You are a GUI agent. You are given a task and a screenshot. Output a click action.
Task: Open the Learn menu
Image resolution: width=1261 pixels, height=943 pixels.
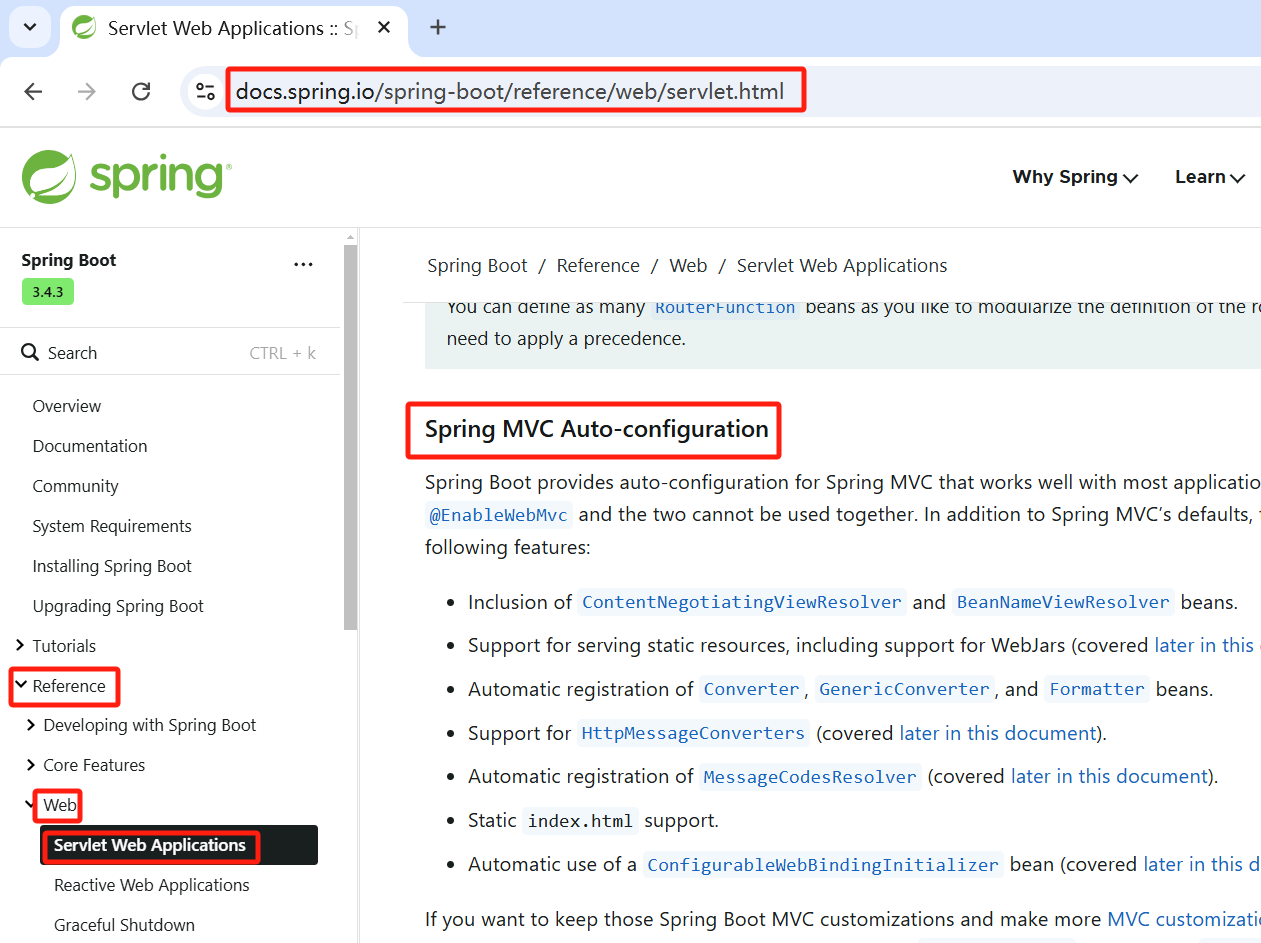[x=1210, y=177]
